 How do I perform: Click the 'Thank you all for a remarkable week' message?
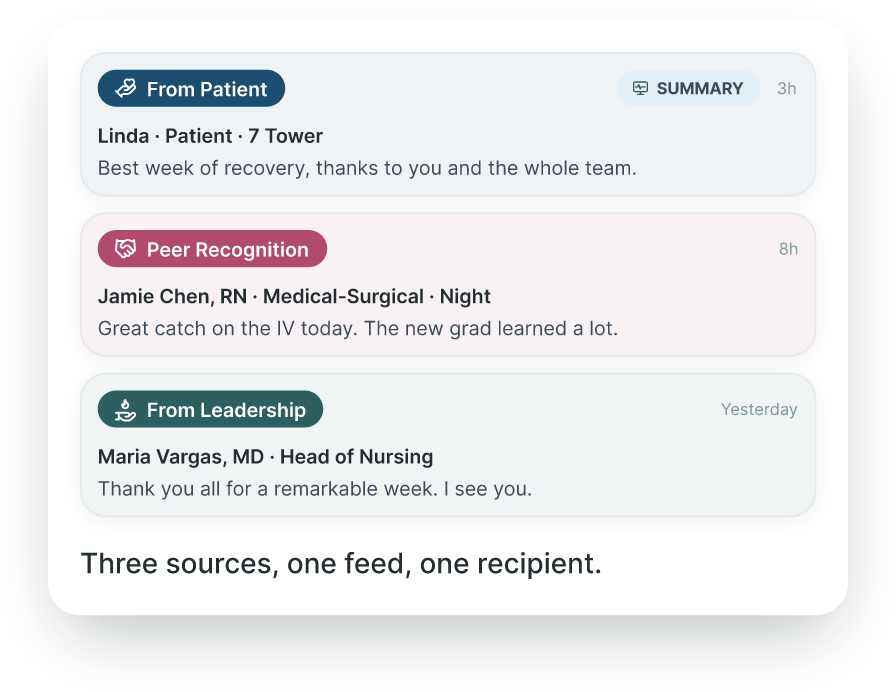pos(315,489)
